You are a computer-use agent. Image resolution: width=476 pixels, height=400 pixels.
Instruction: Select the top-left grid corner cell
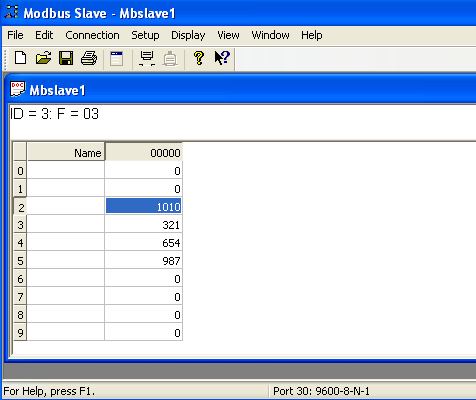tap(20, 152)
